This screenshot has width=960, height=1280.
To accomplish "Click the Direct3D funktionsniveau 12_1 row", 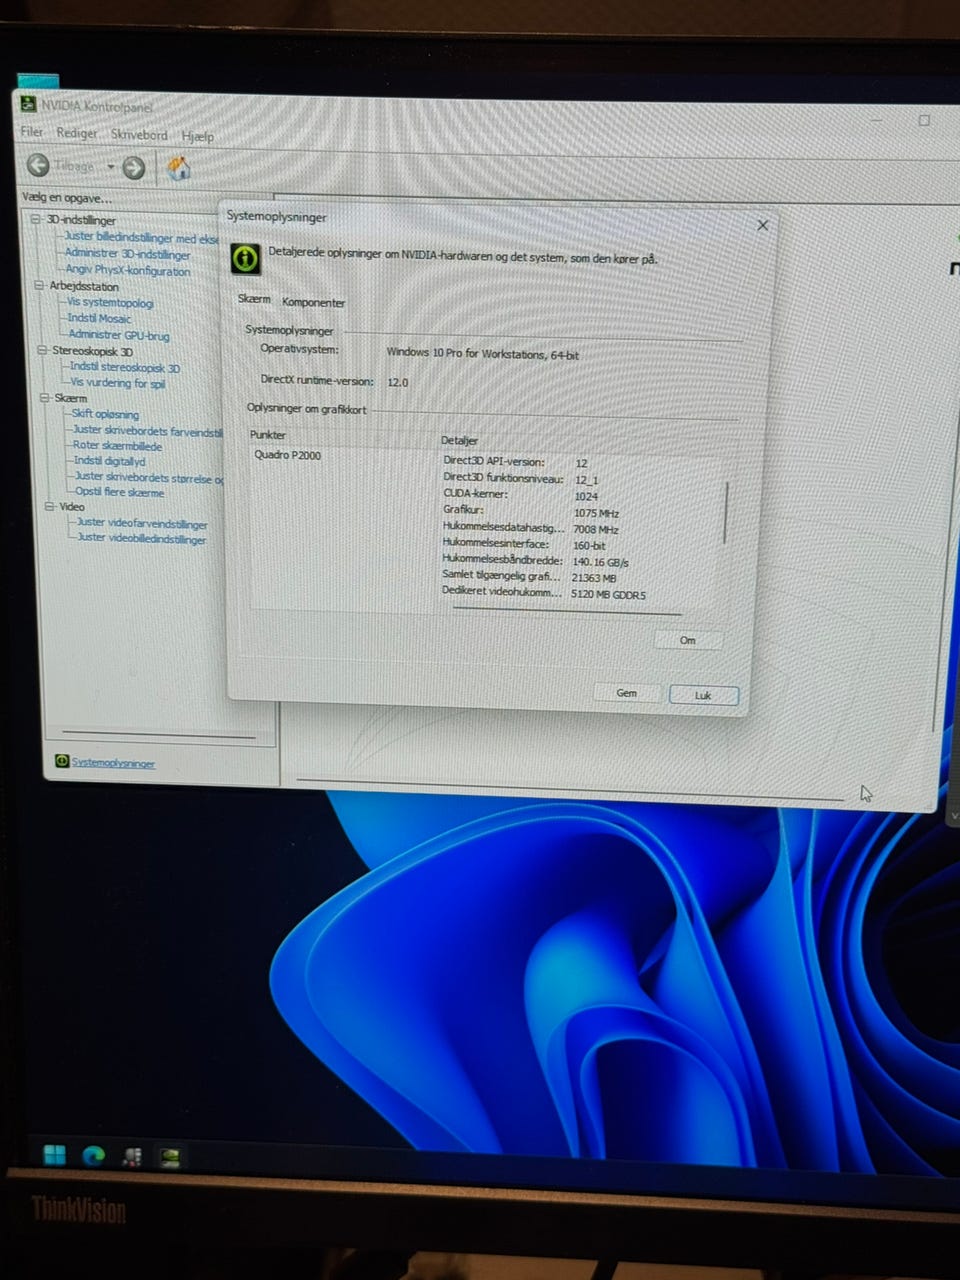I will tap(521, 479).
